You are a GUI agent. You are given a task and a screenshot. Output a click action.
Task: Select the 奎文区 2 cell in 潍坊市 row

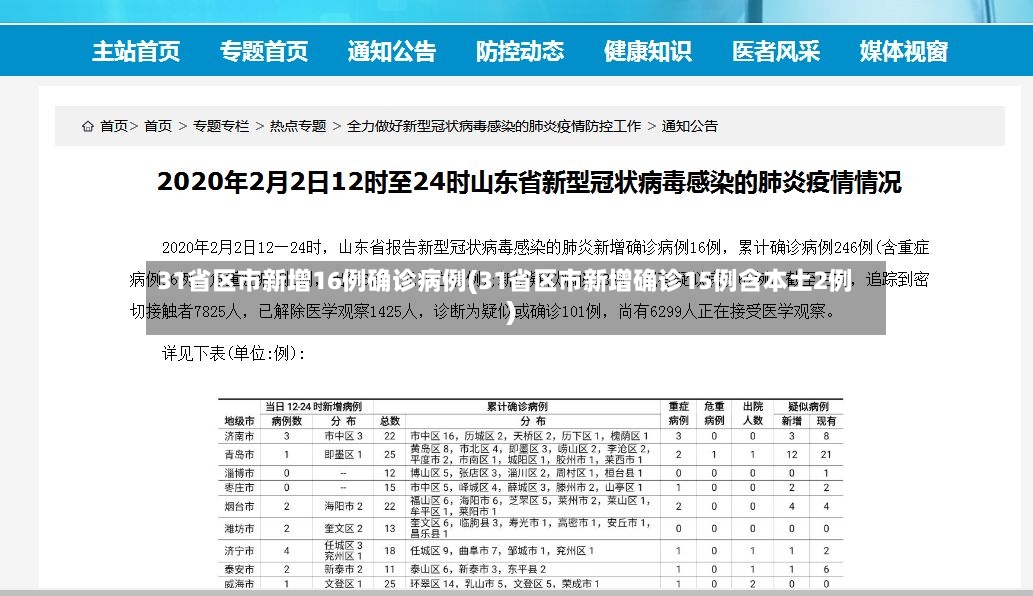343,528
